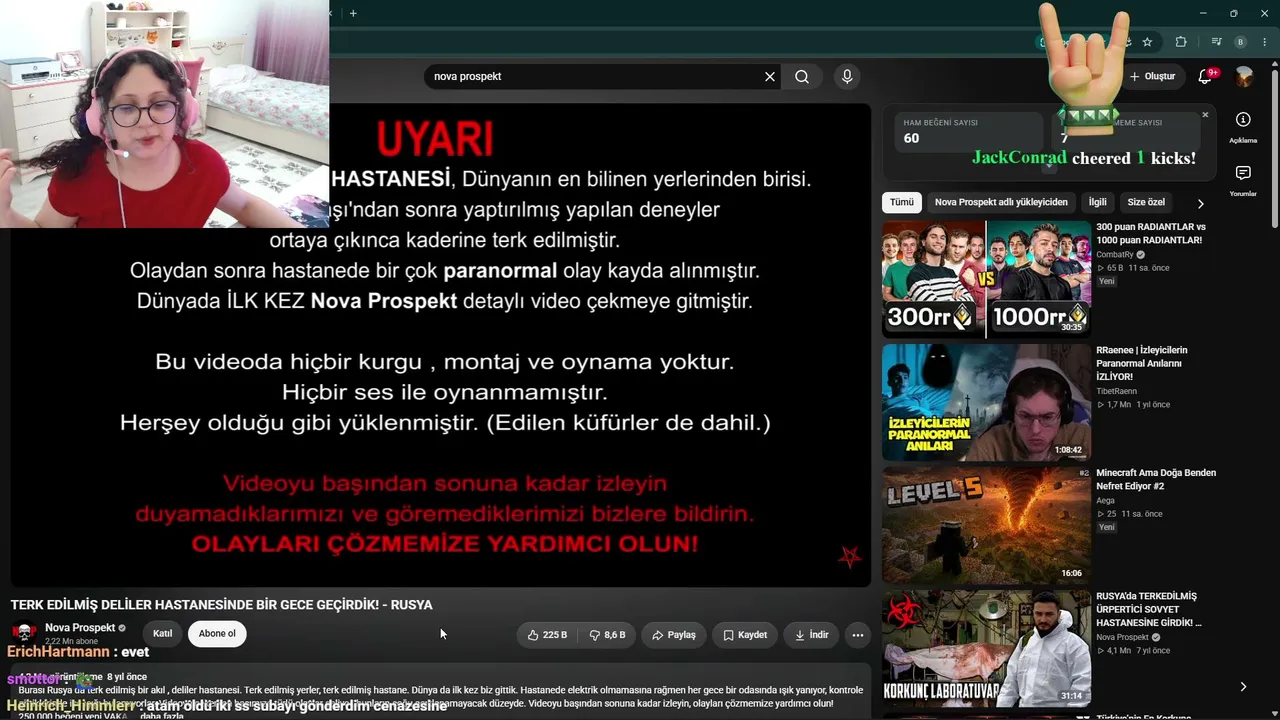Select the 'Size özel' filter chip

(x=1146, y=202)
